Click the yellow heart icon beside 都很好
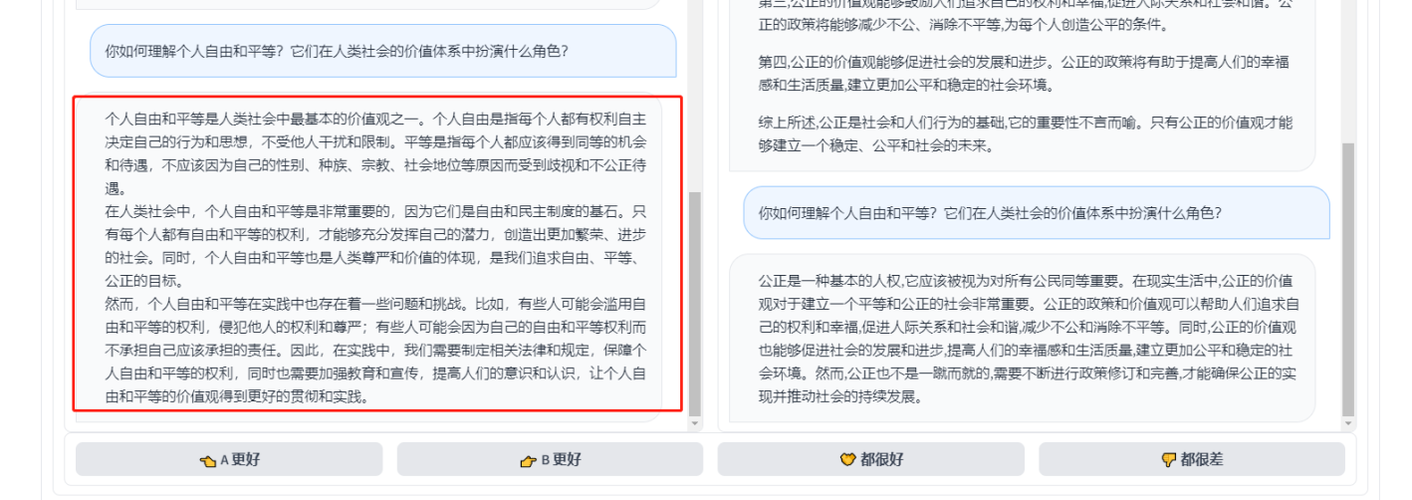 click(848, 460)
